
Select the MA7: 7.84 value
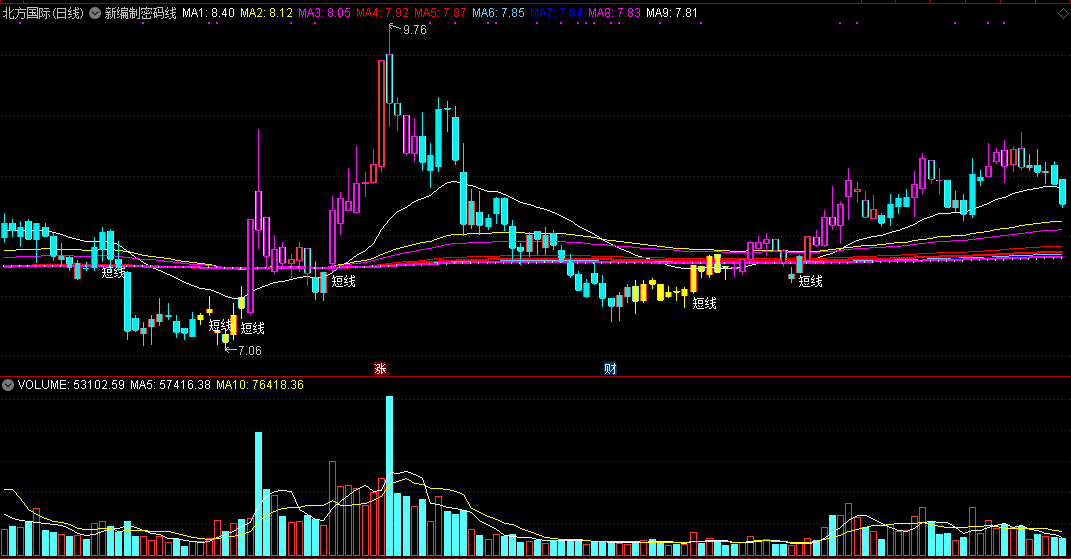click(557, 13)
